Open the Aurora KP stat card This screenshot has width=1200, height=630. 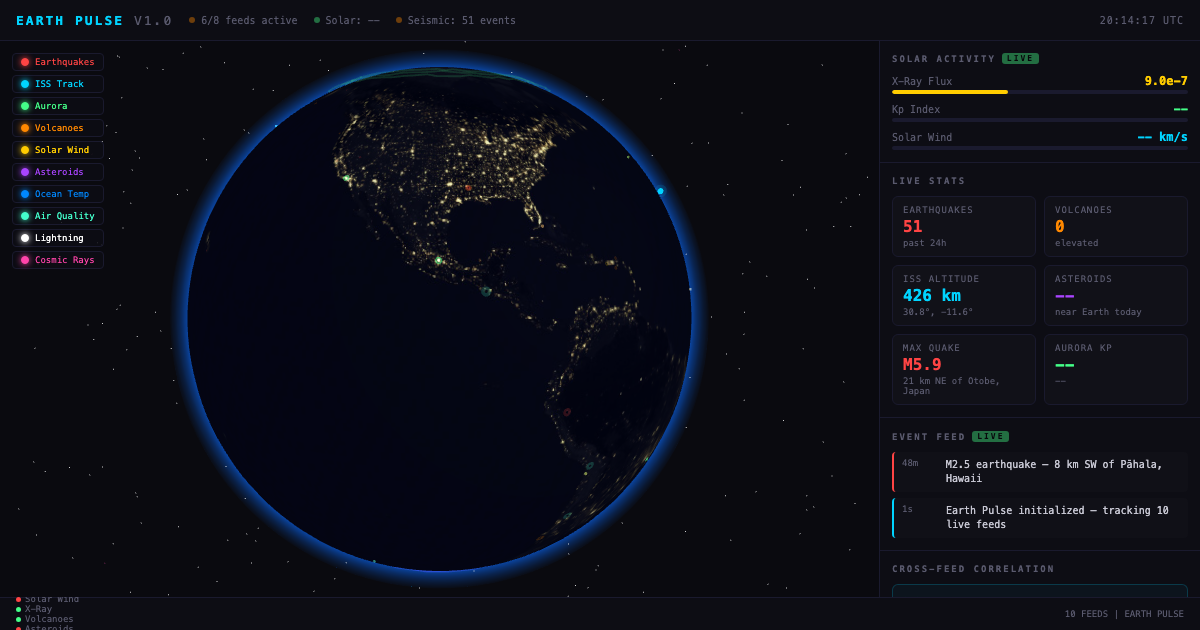1116,369
